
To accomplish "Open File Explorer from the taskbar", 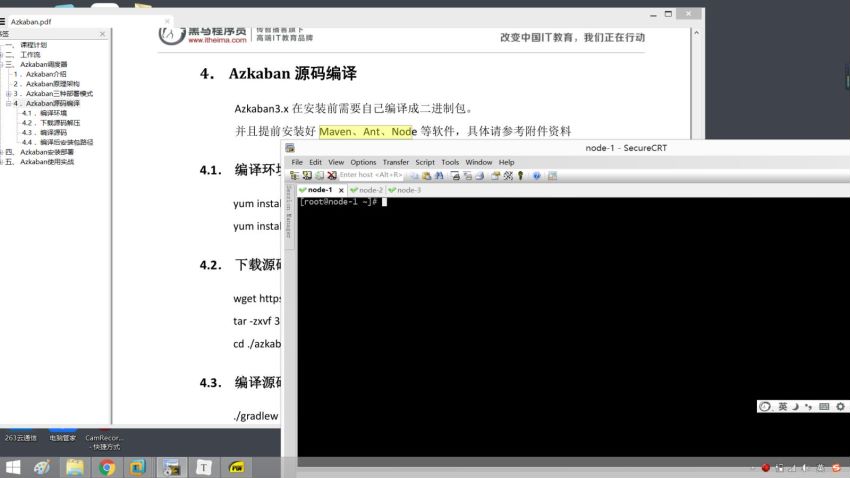I will point(75,466).
